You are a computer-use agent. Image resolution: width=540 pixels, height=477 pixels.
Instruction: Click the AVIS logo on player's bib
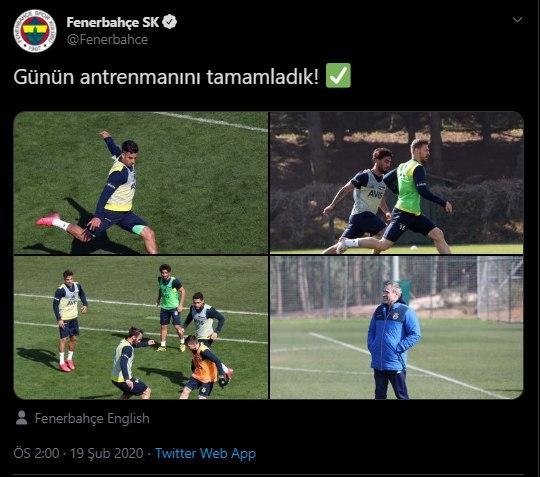375,194
